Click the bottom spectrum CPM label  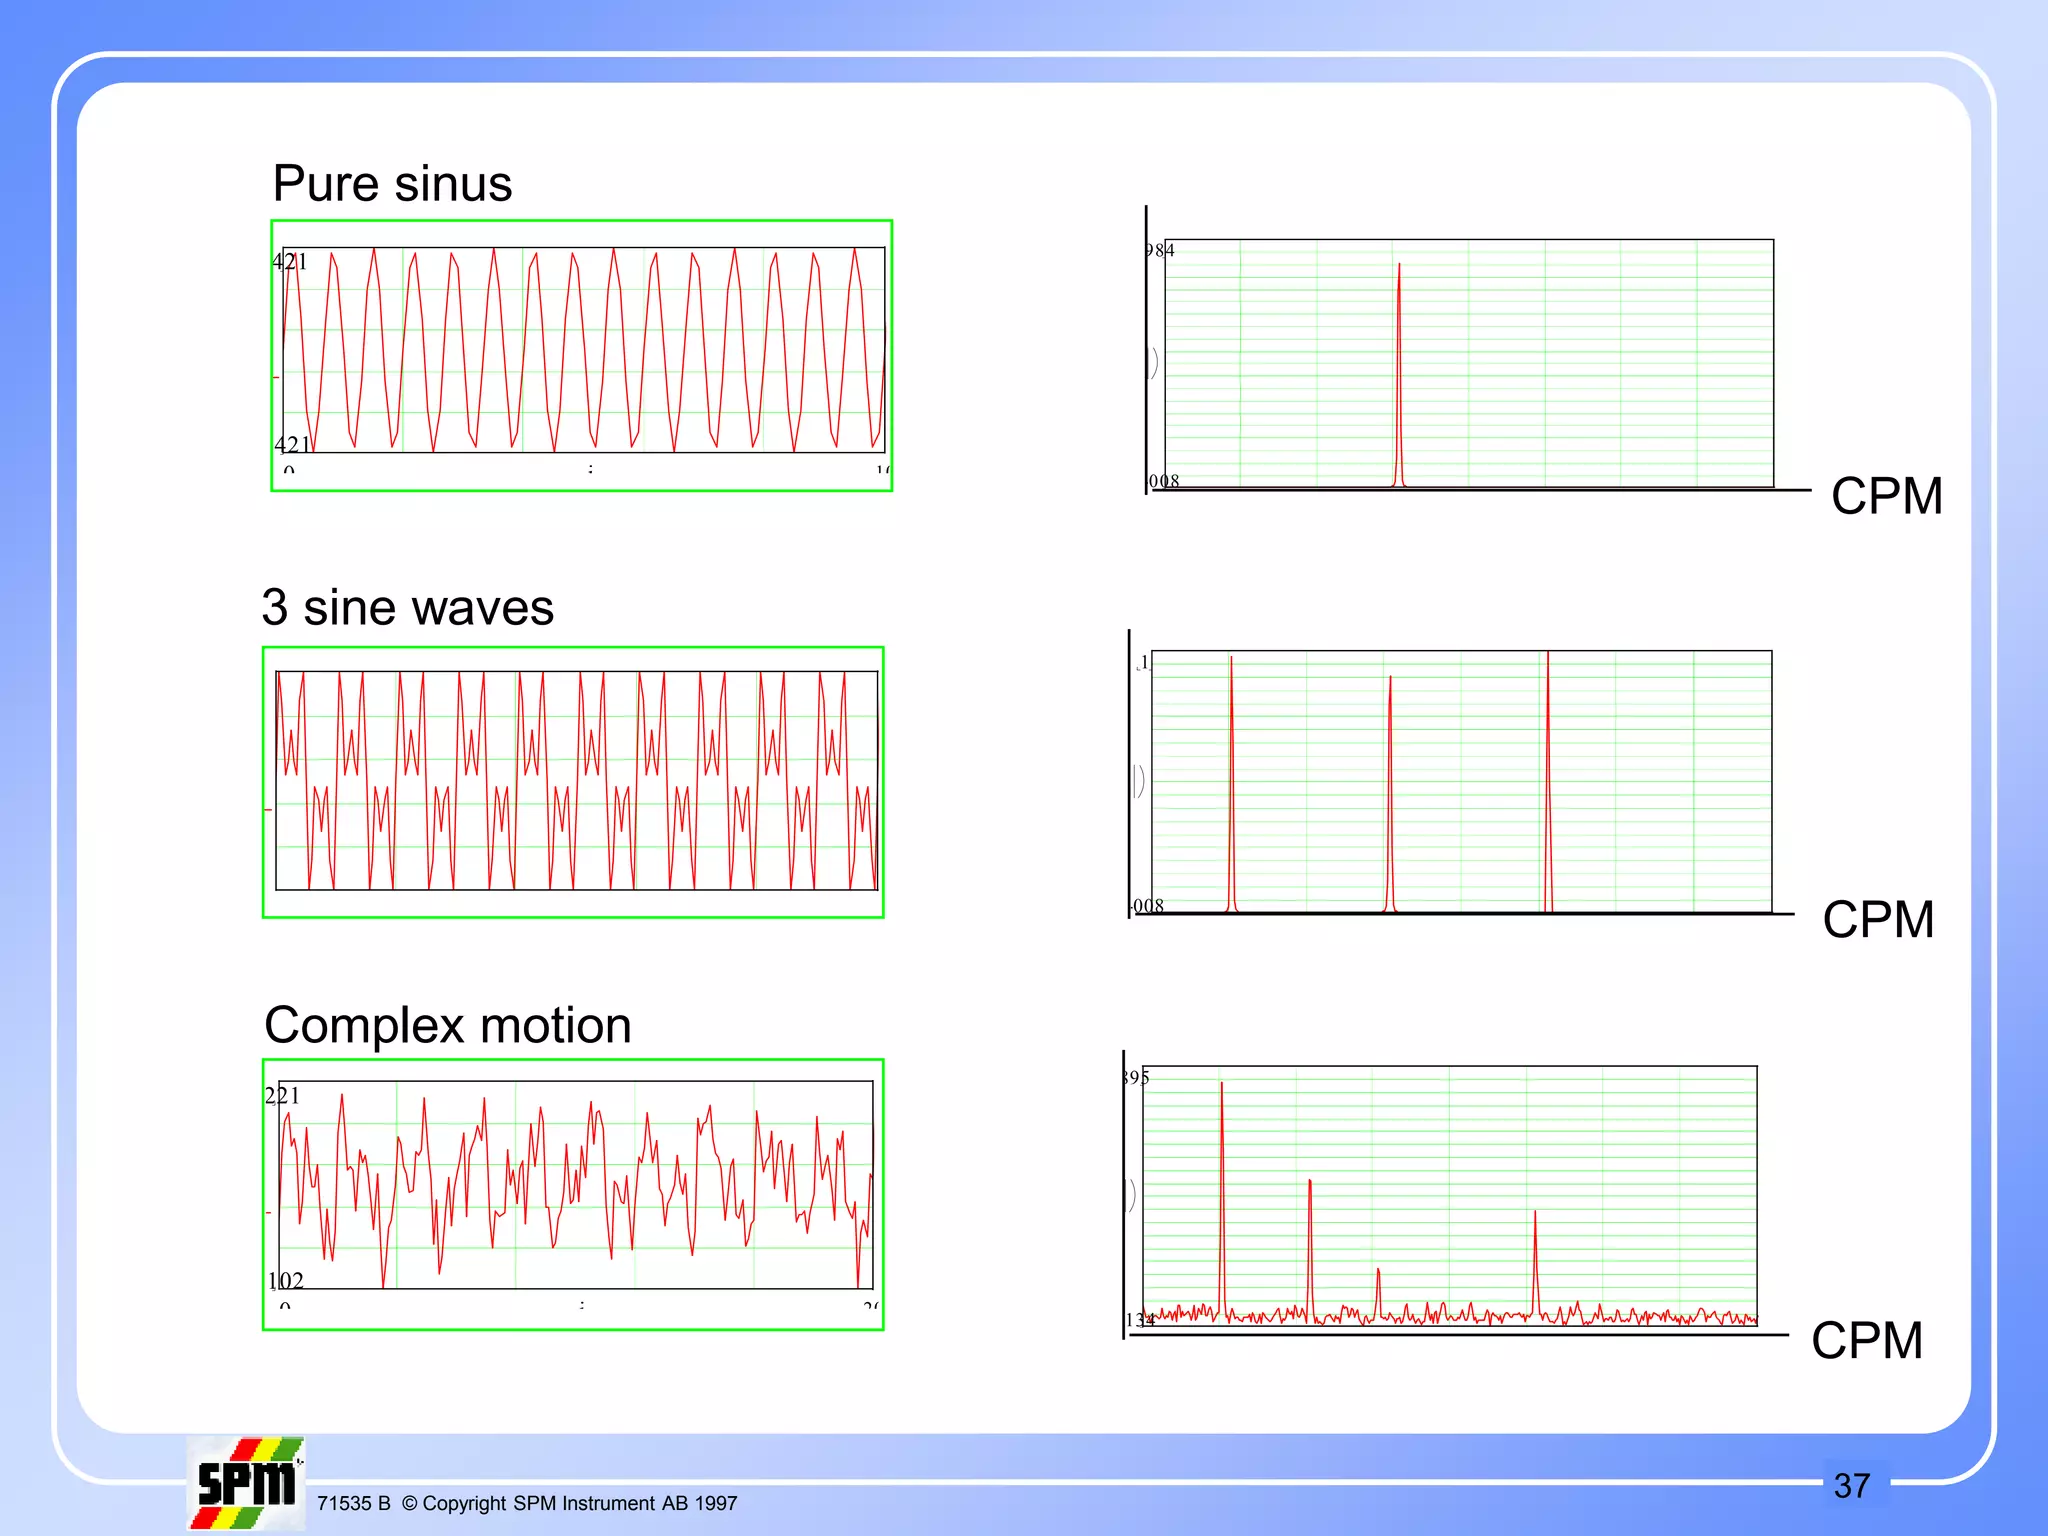tap(1867, 1341)
